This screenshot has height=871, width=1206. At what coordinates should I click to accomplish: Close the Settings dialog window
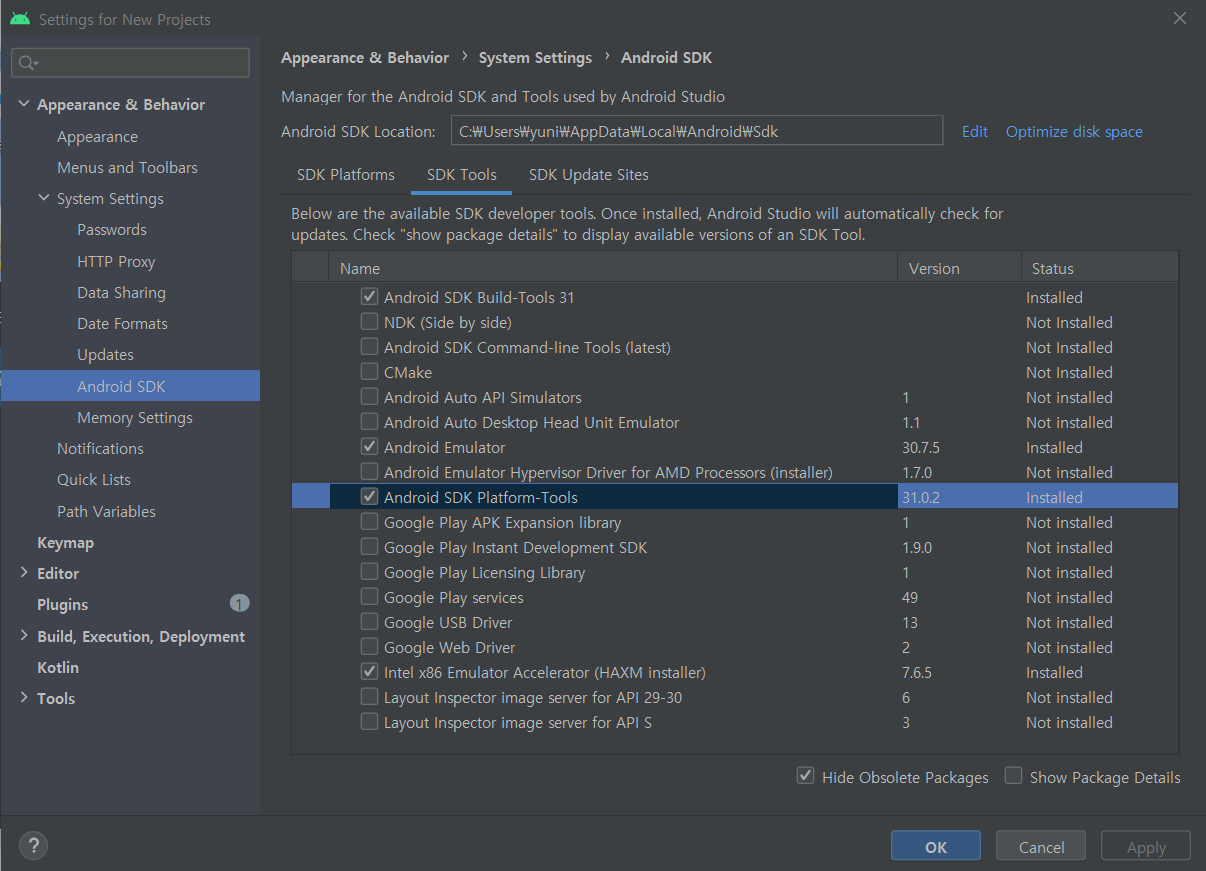pos(1180,18)
